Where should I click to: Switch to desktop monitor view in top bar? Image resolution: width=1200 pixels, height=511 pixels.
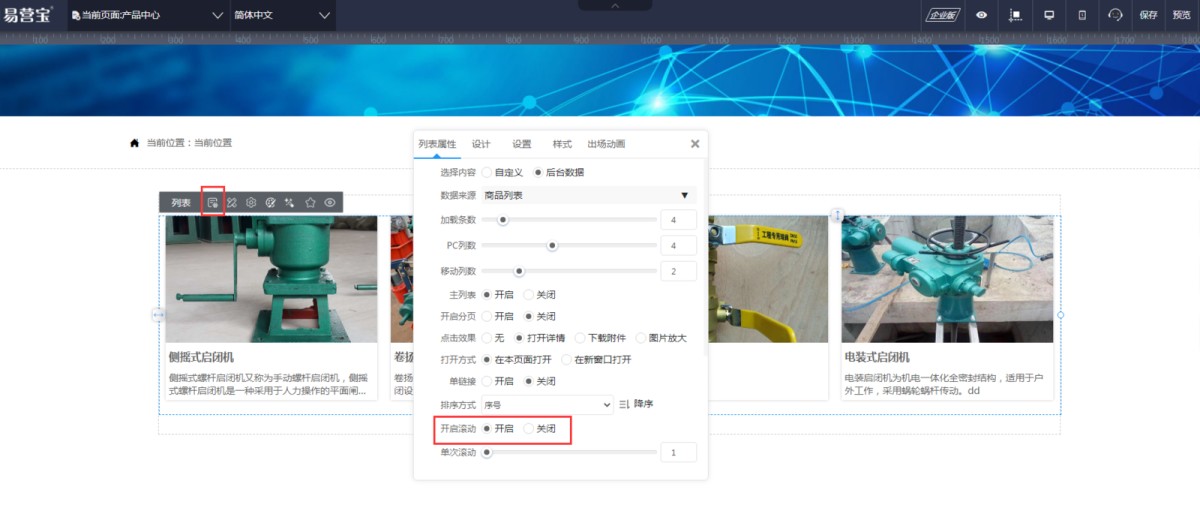1049,15
